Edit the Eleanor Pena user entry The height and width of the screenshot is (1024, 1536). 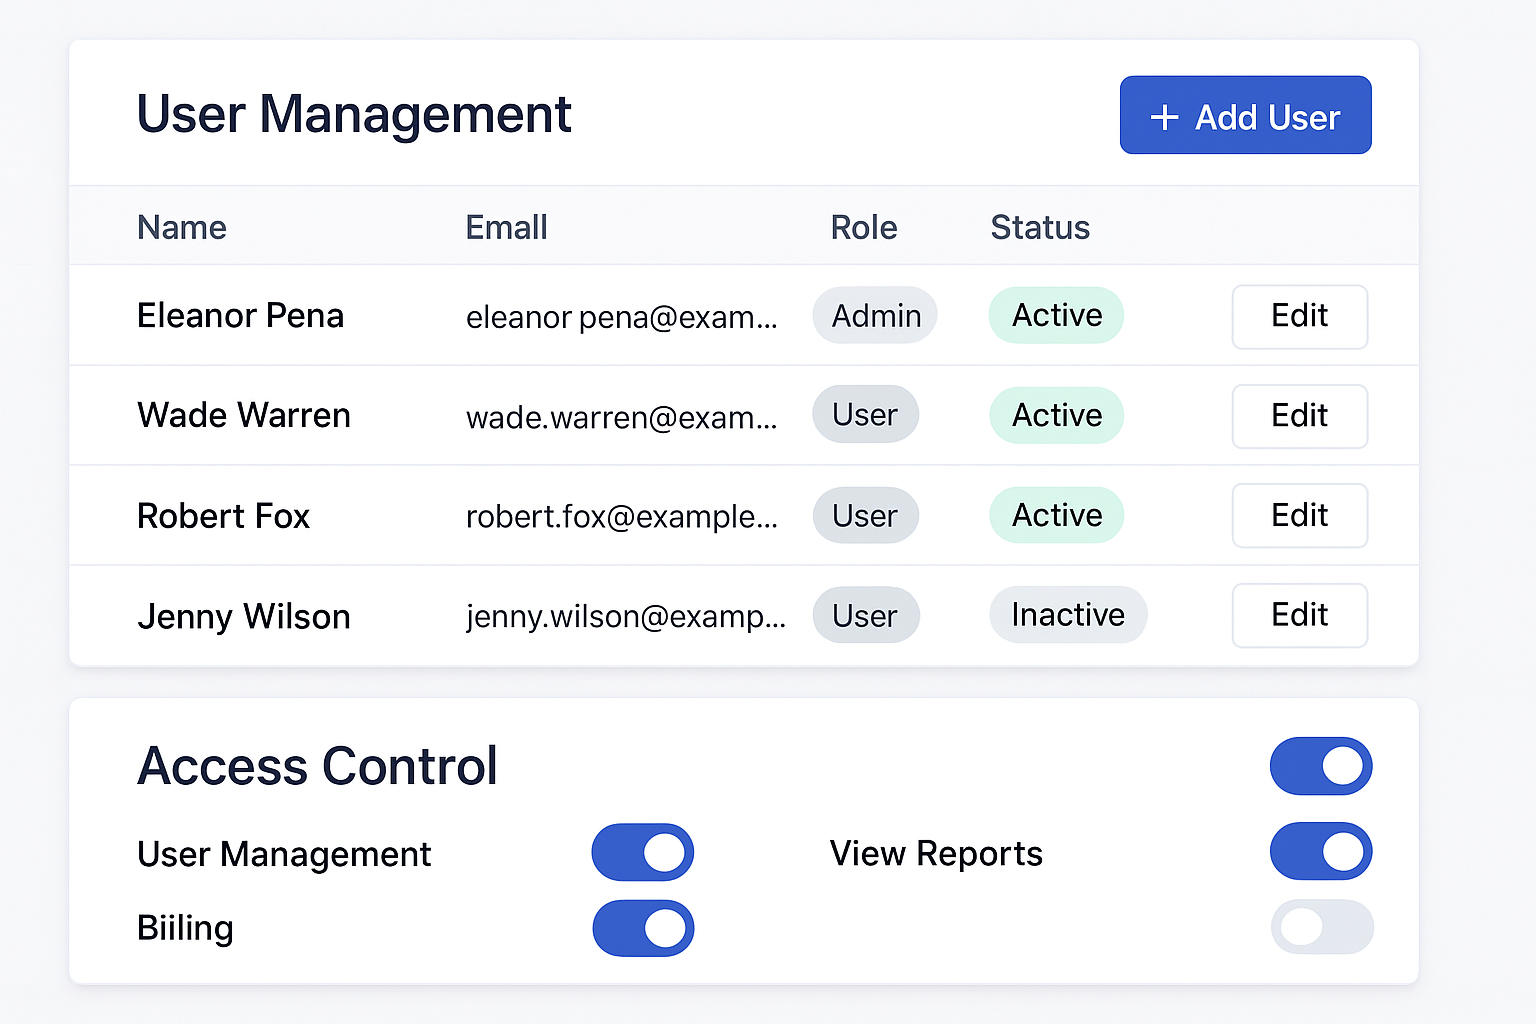pos(1299,316)
